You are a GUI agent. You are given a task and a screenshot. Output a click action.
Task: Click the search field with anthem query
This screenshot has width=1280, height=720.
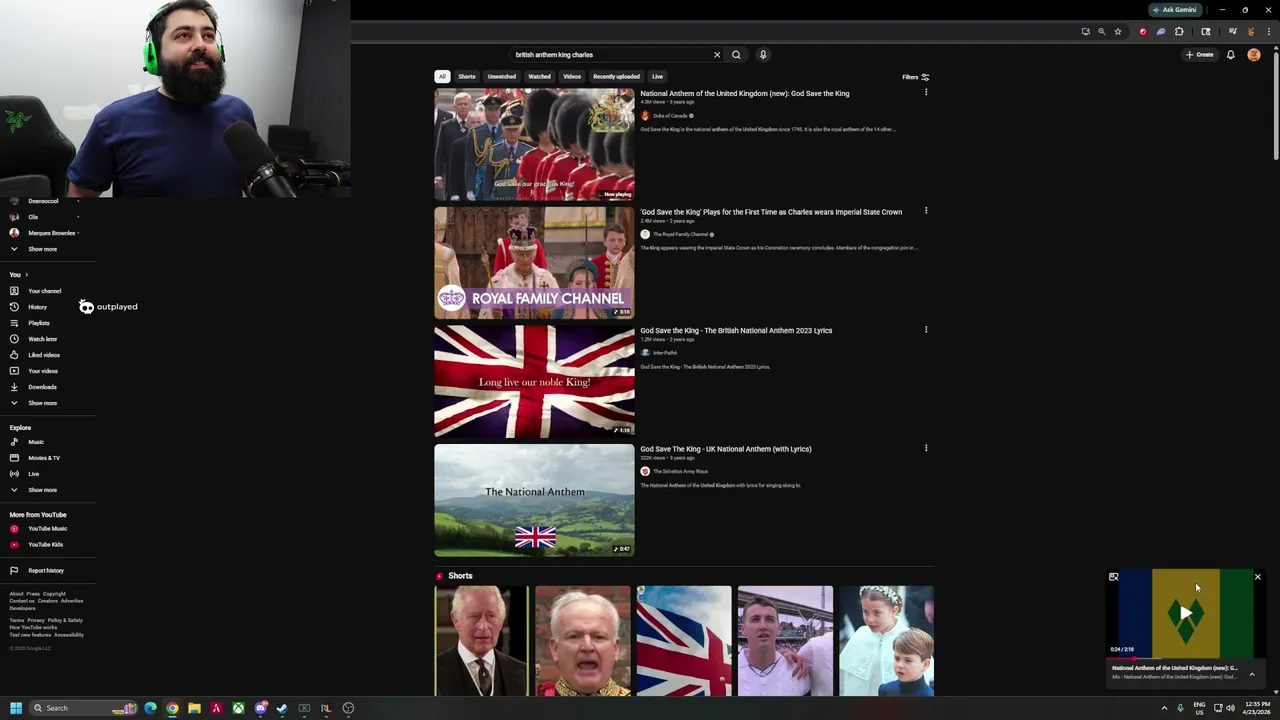pos(610,55)
